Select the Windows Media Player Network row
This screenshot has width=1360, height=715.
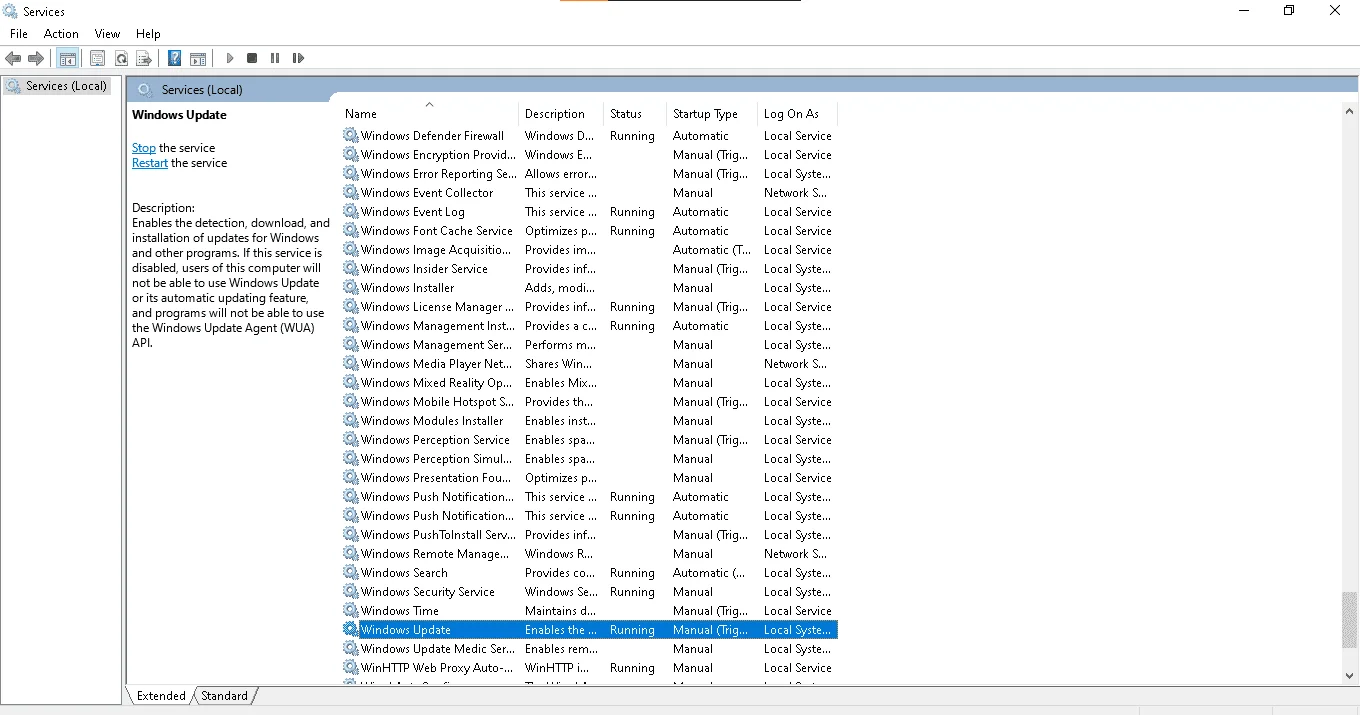[x=590, y=364]
